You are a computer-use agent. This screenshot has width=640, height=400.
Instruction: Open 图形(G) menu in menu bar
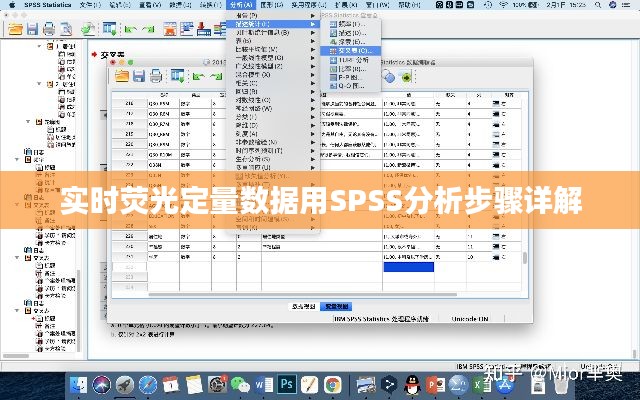pos(271,5)
